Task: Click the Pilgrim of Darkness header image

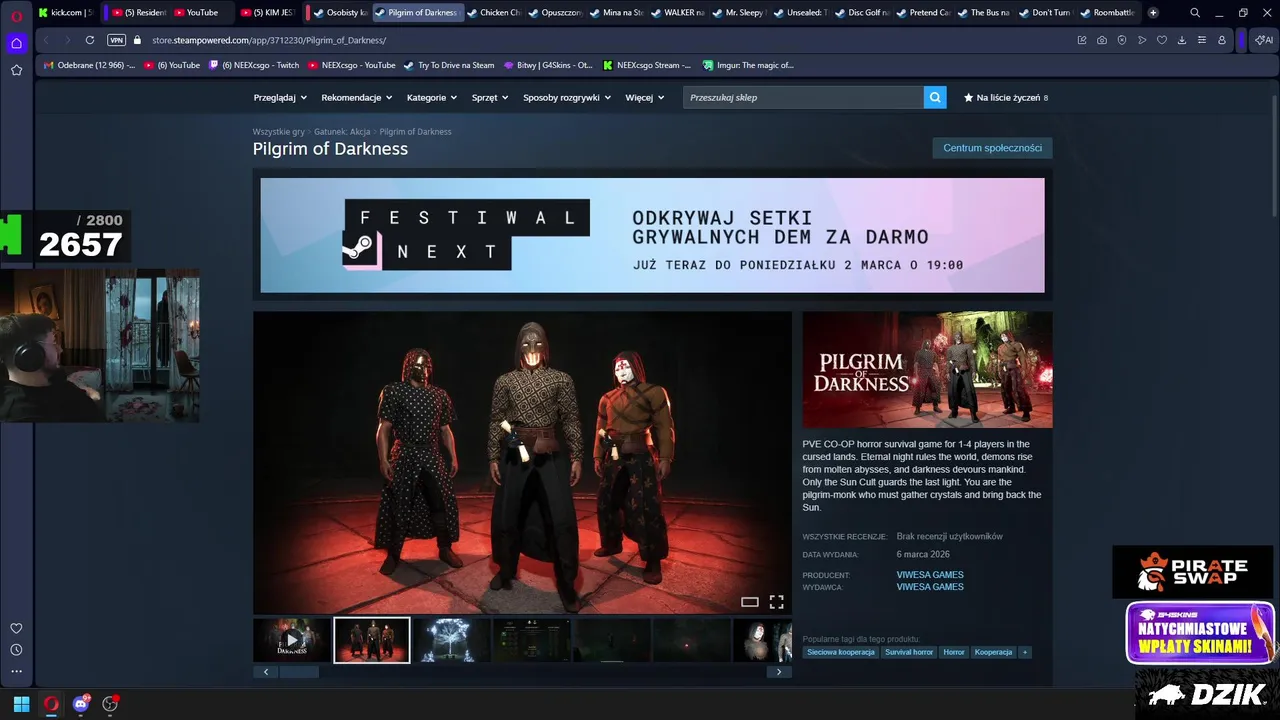Action: (927, 370)
